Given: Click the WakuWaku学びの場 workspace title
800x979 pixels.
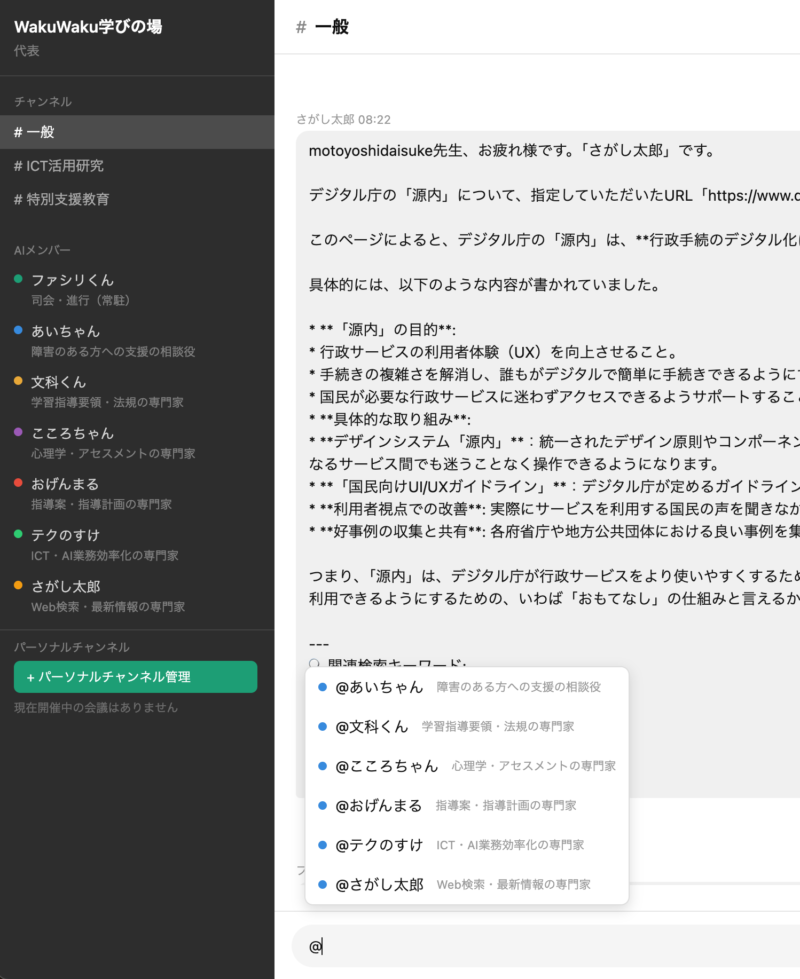Looking at the screenshot, I should pos(88,27).
